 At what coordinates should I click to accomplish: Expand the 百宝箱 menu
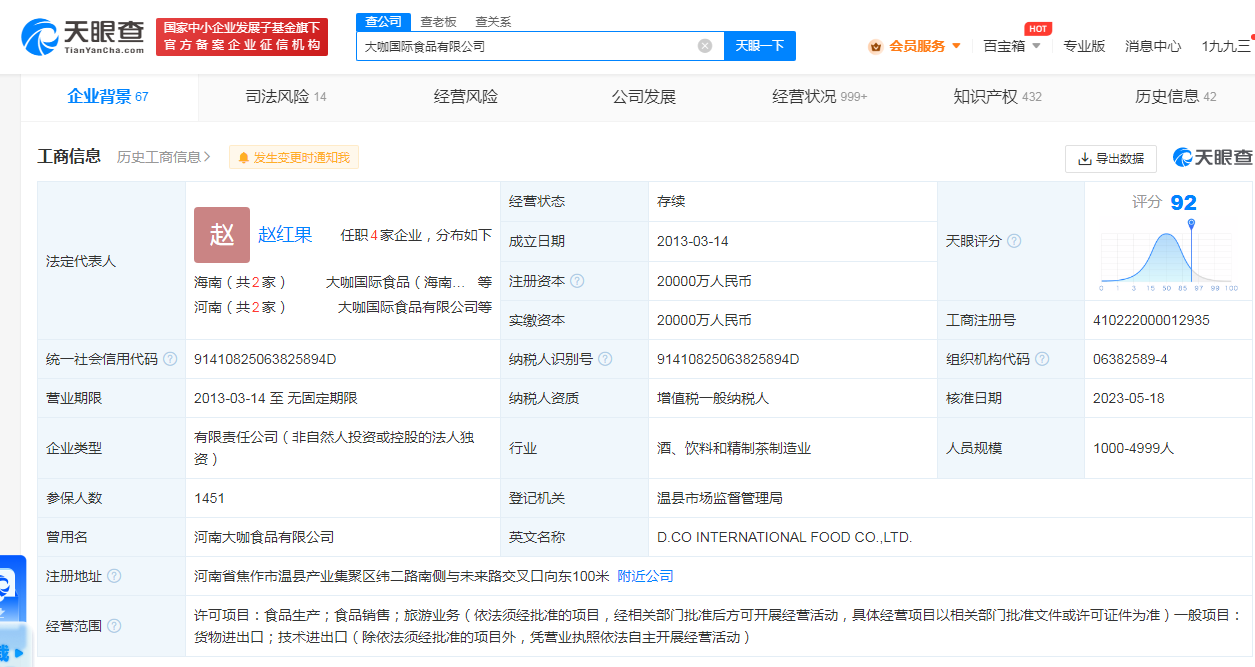click(x=1012, y=46)
